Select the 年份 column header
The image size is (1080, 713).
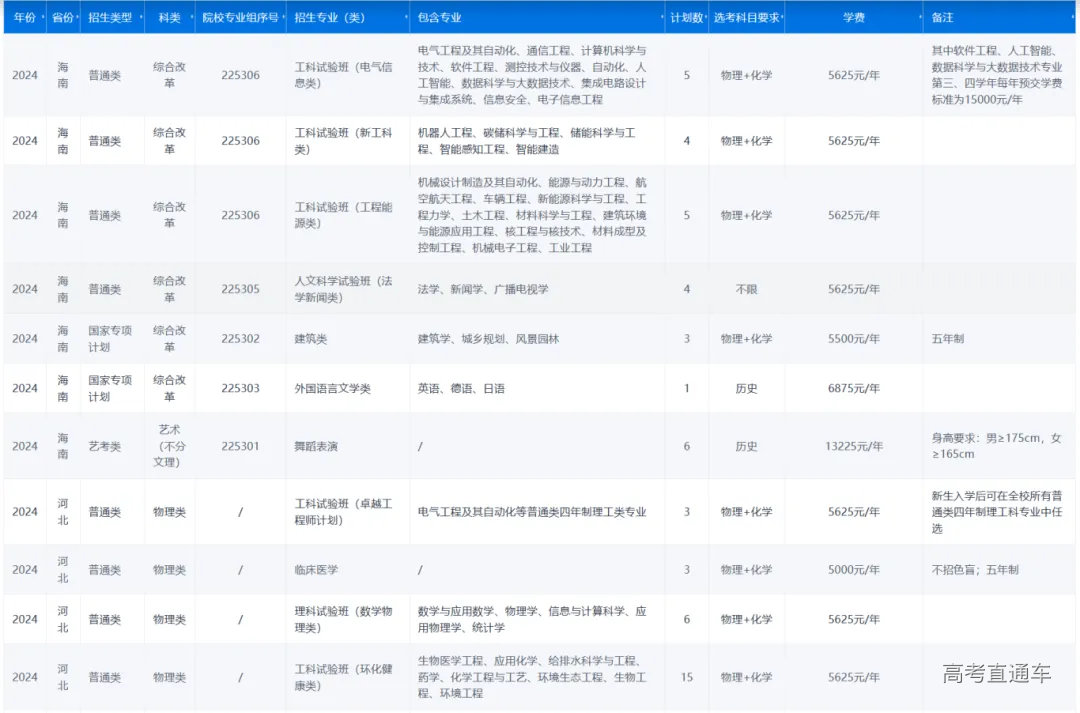(24, 17)
